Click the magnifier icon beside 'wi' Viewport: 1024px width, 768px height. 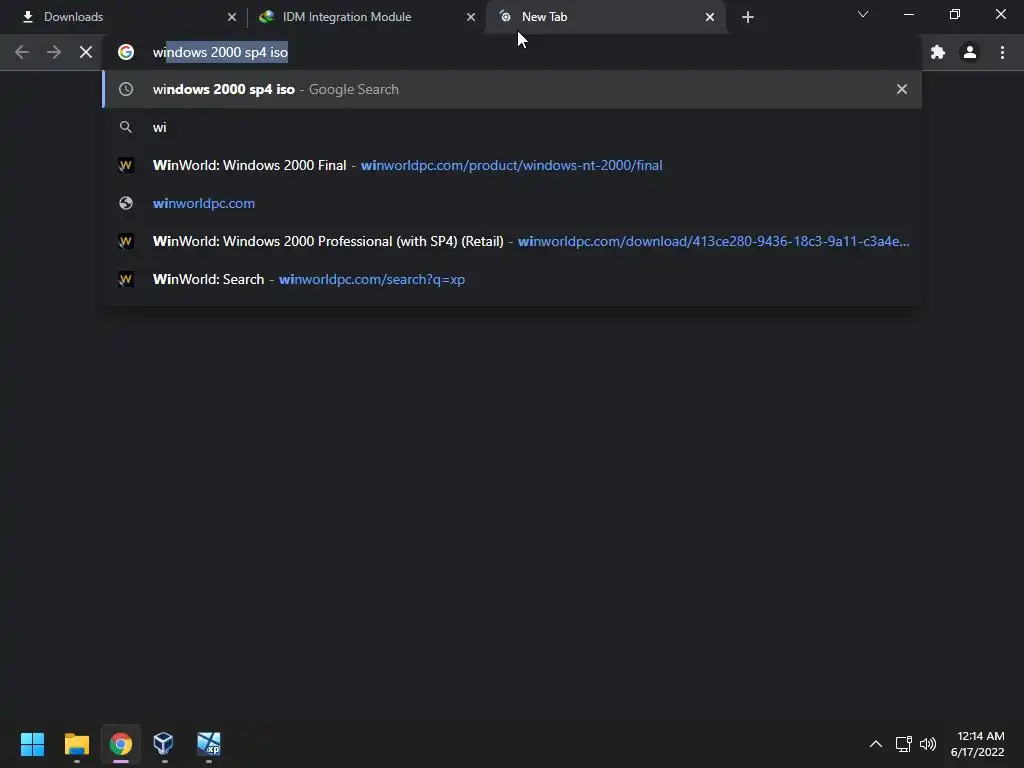tap(126, 127)
